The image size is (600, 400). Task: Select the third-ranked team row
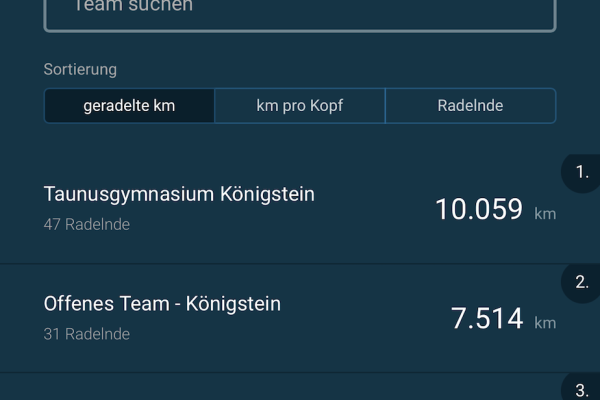coord(280,388)
